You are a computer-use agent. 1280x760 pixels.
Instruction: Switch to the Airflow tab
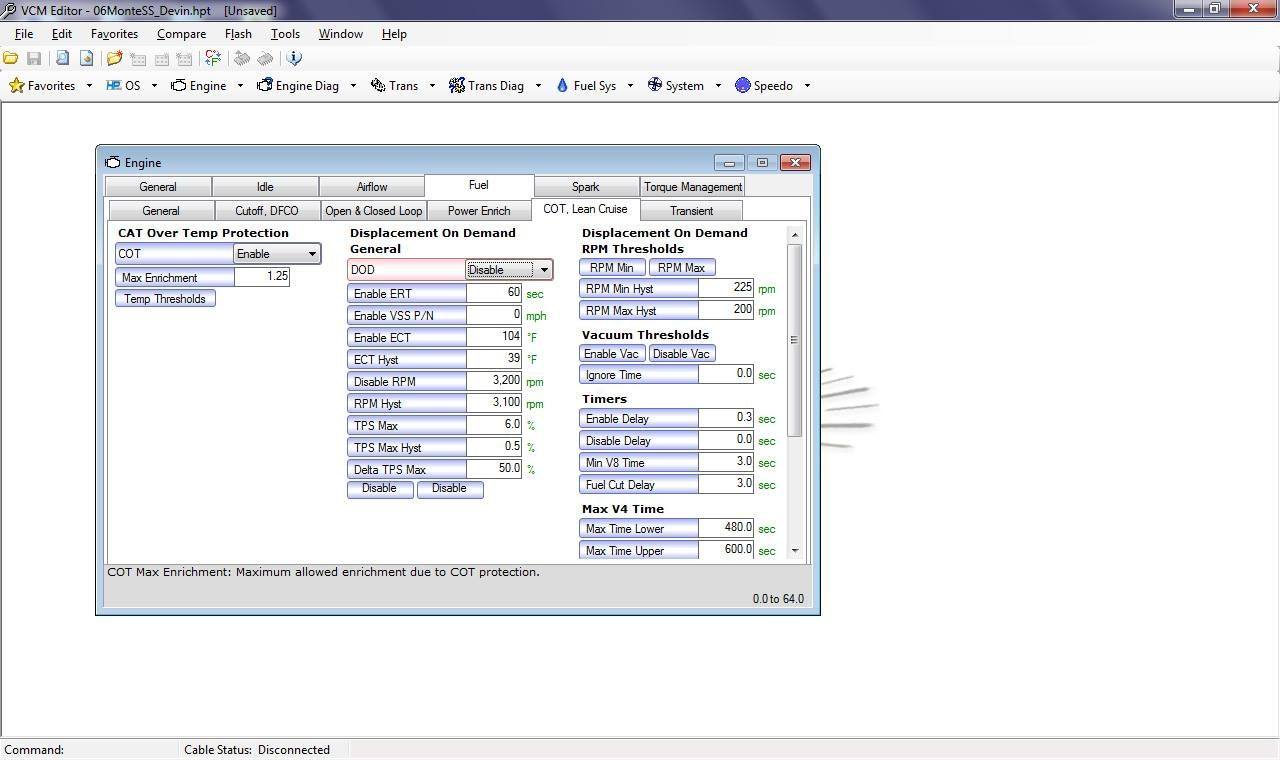[372, 187]
